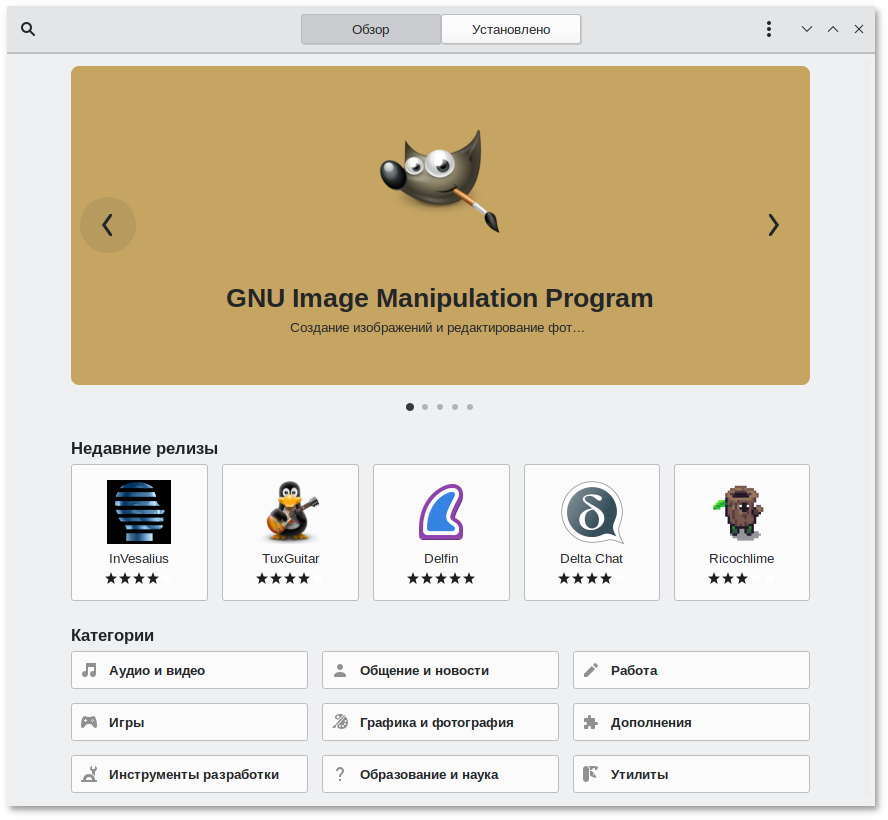Advance to the next featured banner
Viewport: 888px width, 820px height.
[773, 225]
